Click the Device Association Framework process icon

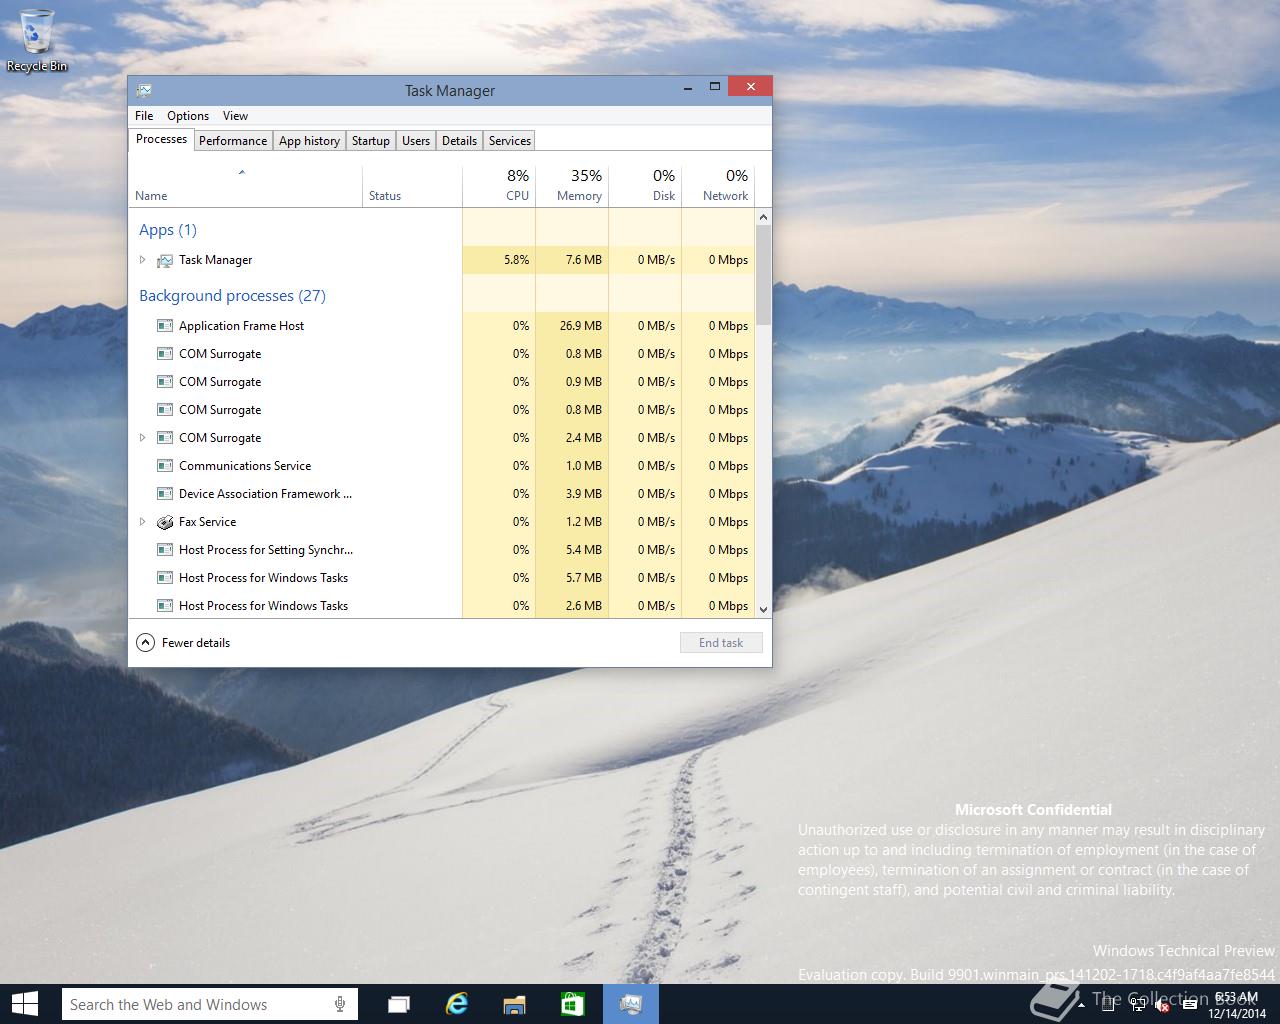point(165,494)
